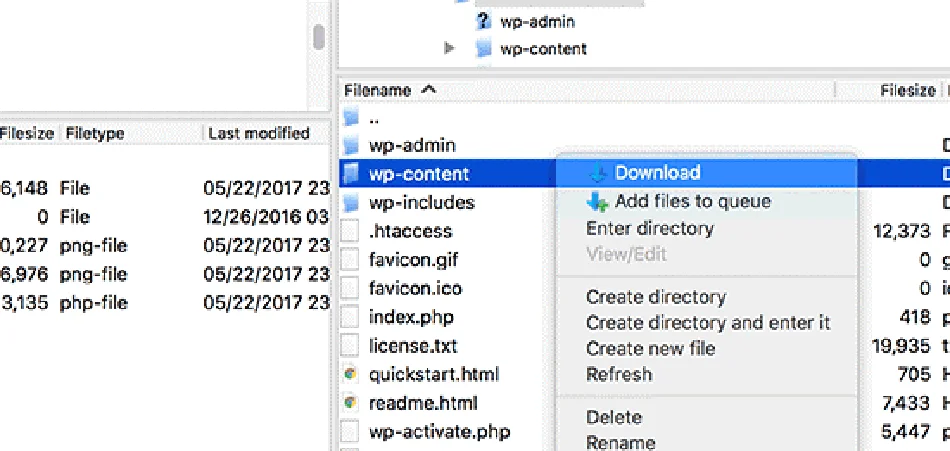Select Add files to queue
The image size is (950, 451).
pyautogui.click(x=692, y=201)
